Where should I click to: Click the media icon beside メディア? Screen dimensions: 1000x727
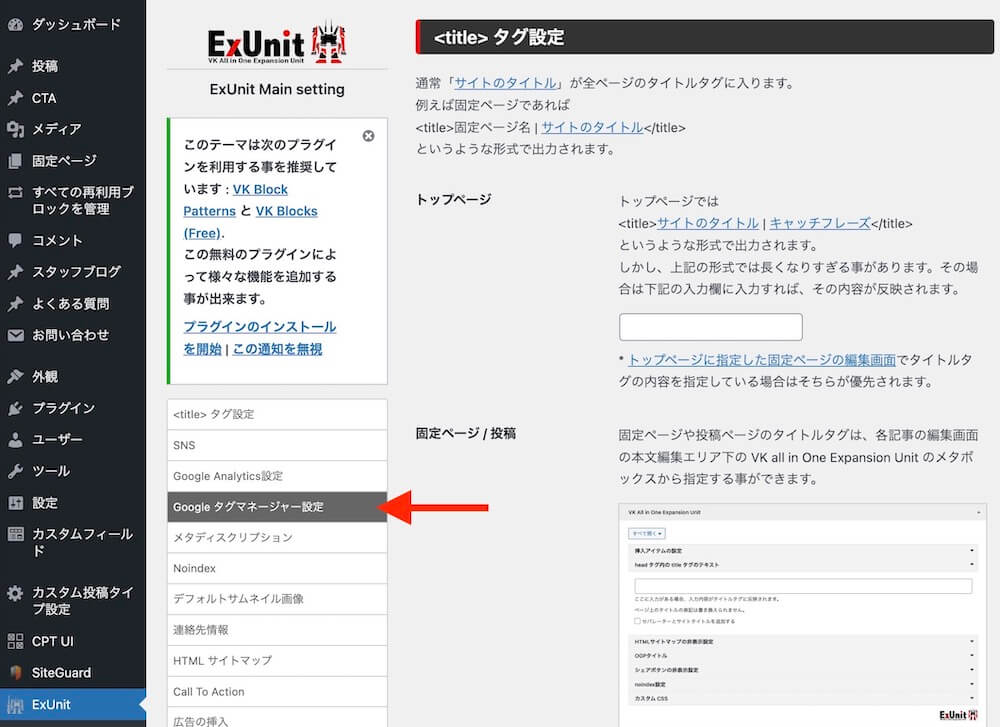[x=15, y=129]
